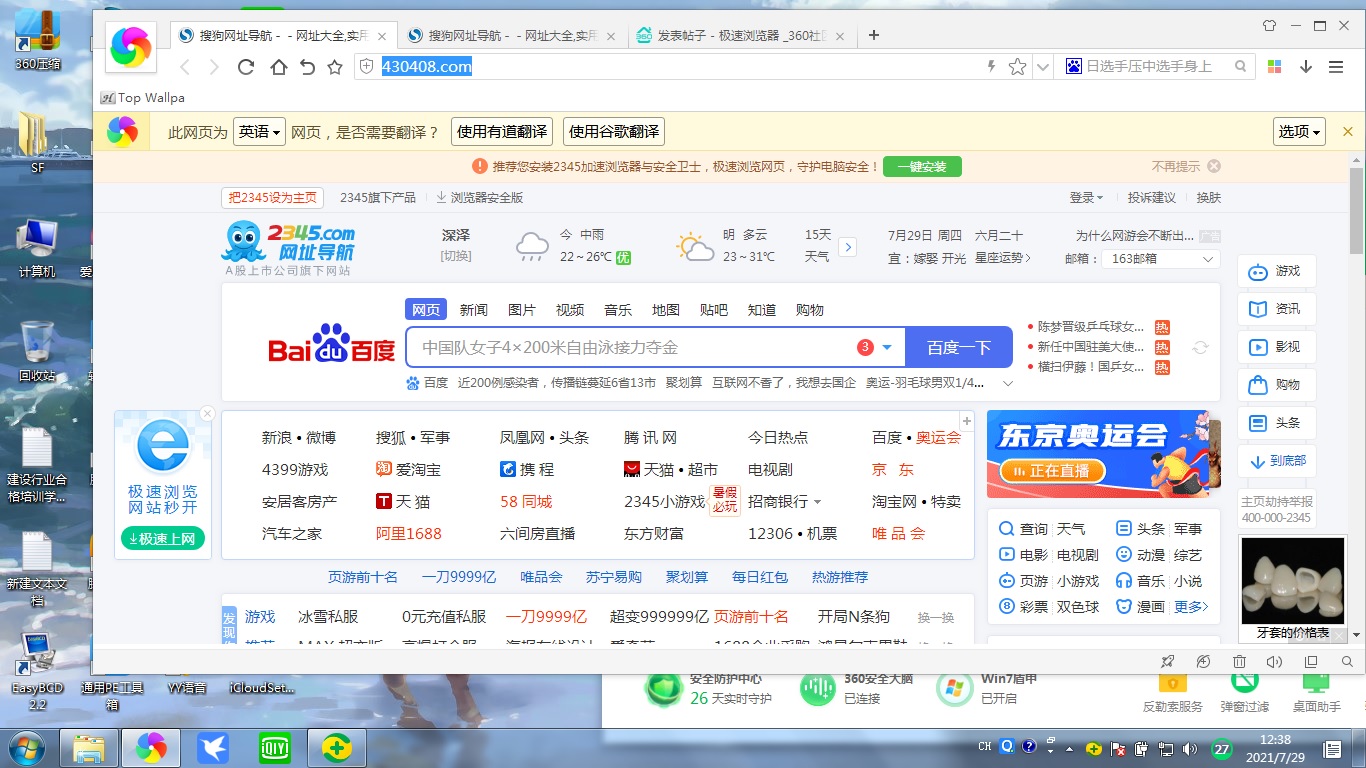This screenshot has width=1366, height=768.
Task: Open the browser home page icon
Action: tap(279, 67)
